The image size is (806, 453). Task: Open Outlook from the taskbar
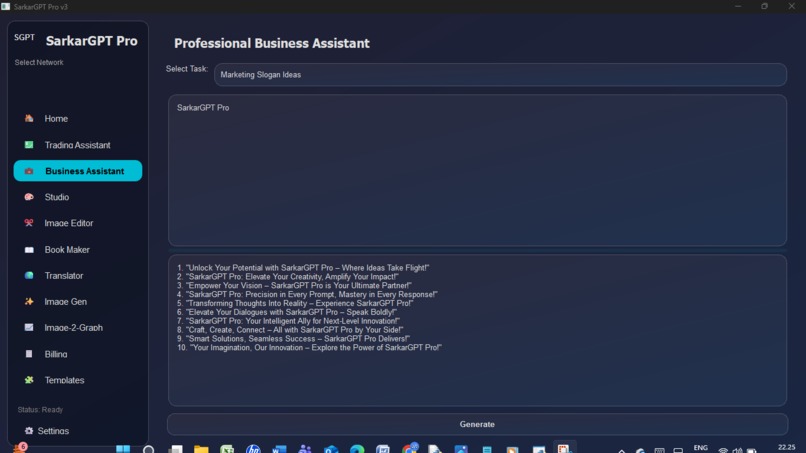tap(331, 449)
